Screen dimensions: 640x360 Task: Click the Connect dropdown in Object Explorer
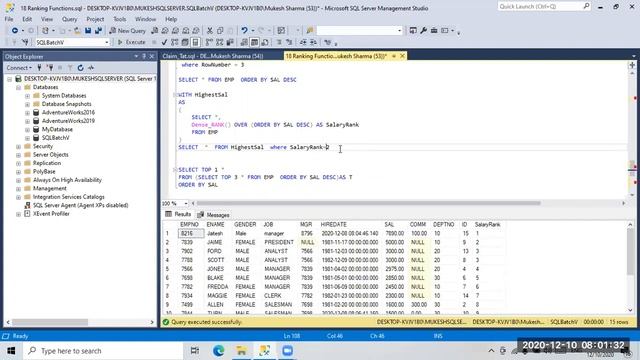pos(19,68)
